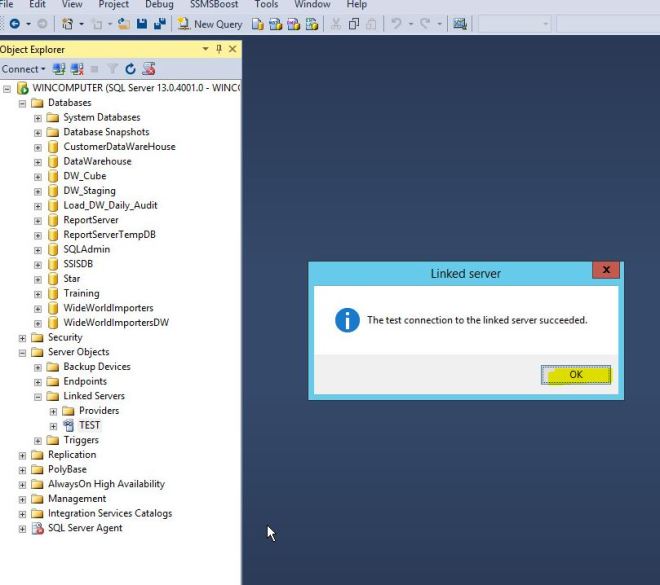Select the DW_Staging database
660x585 pixels.
click(89, 190)
